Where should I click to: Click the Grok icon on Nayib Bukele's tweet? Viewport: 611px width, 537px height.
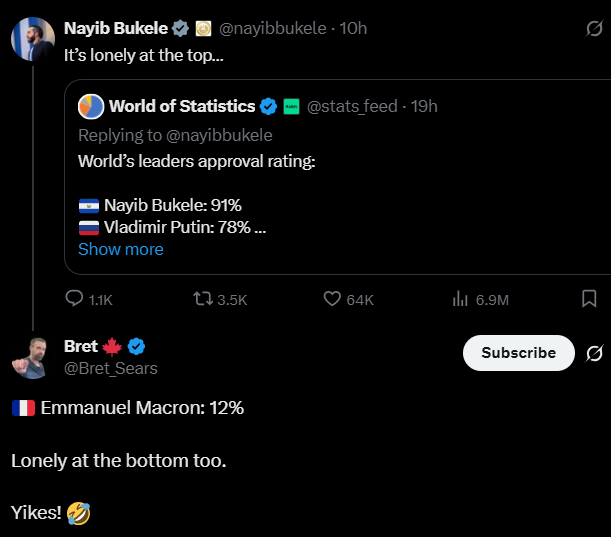[593, 29]
